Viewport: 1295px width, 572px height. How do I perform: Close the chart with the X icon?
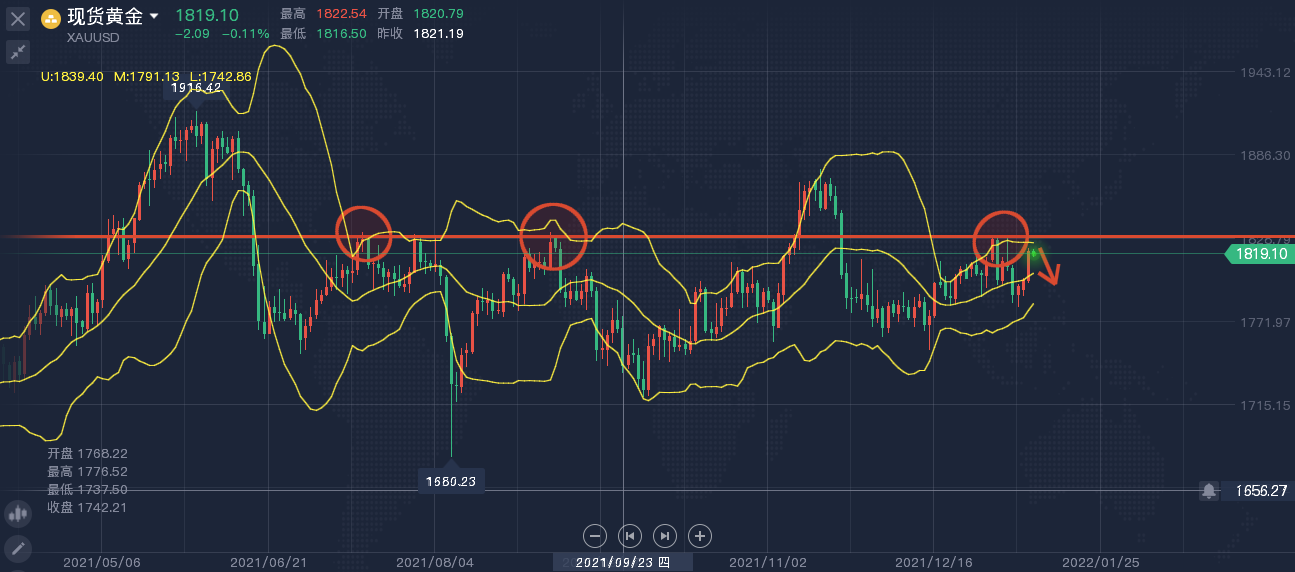tap(17, 17)
